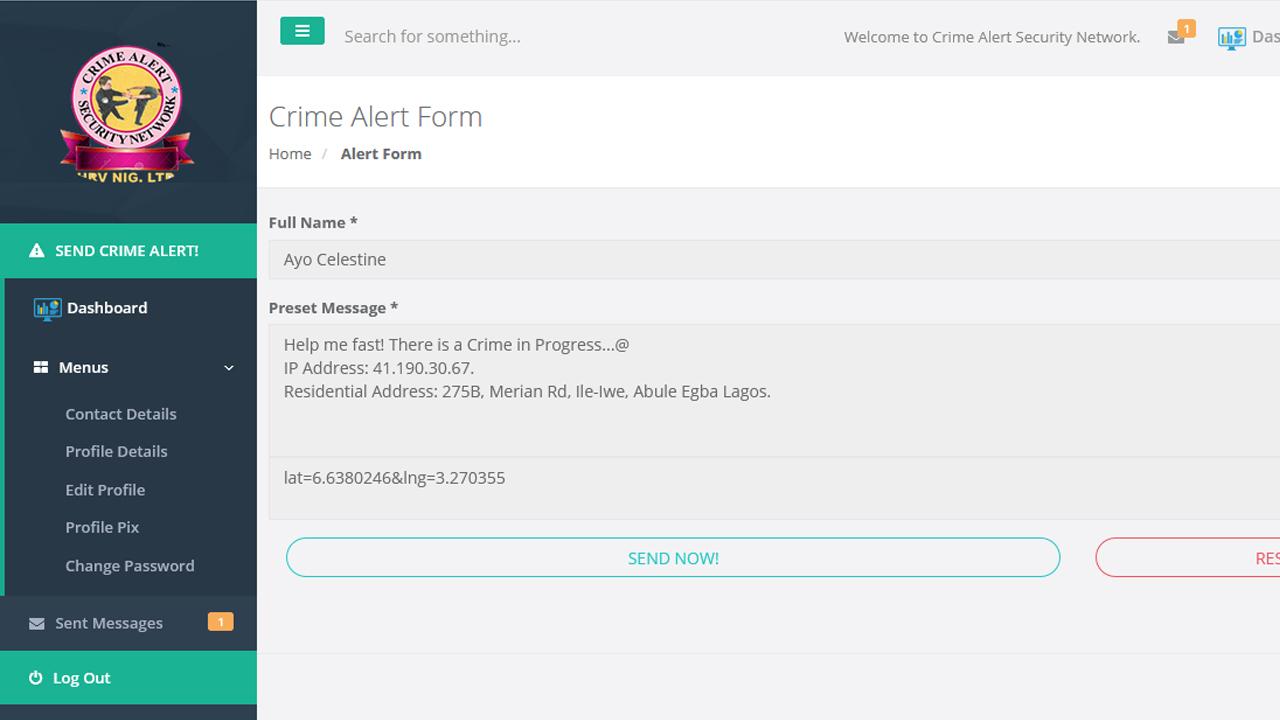This screenshot has width=1280, height=720.
Task: Click the Welcome to Crime Alert Security Network text
Action: point(992,37)
